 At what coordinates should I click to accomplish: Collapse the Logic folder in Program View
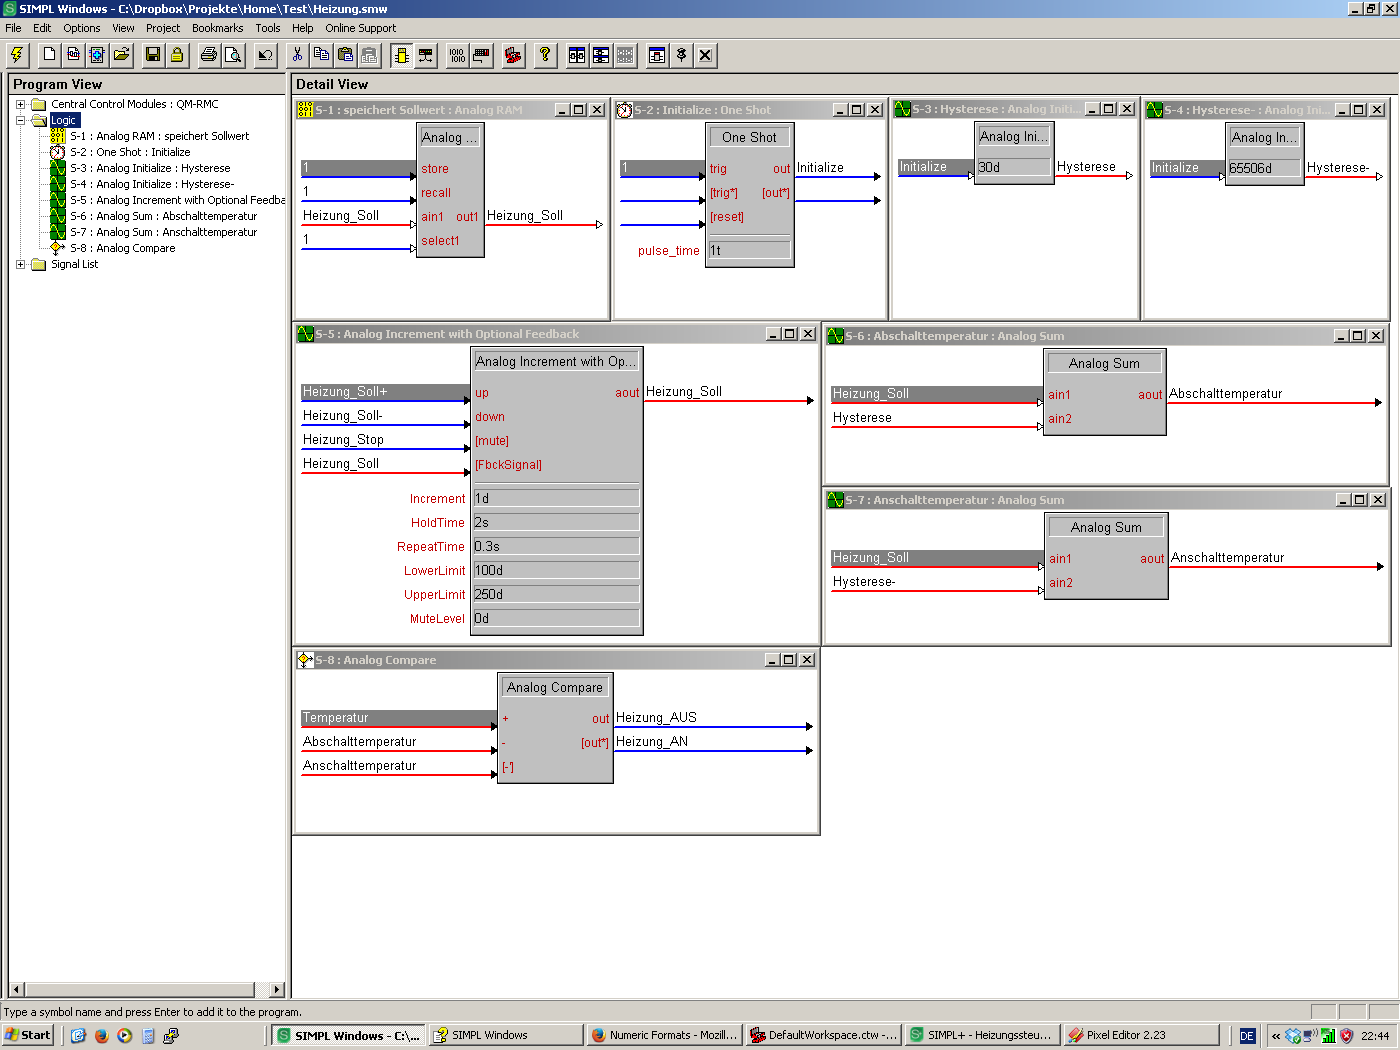coord(20,120)
